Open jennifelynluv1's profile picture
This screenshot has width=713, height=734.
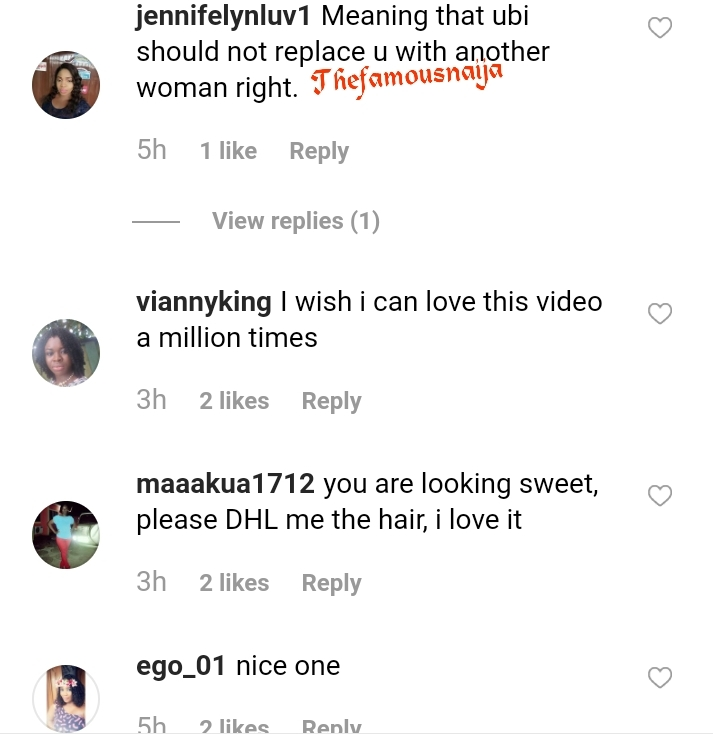66,85
